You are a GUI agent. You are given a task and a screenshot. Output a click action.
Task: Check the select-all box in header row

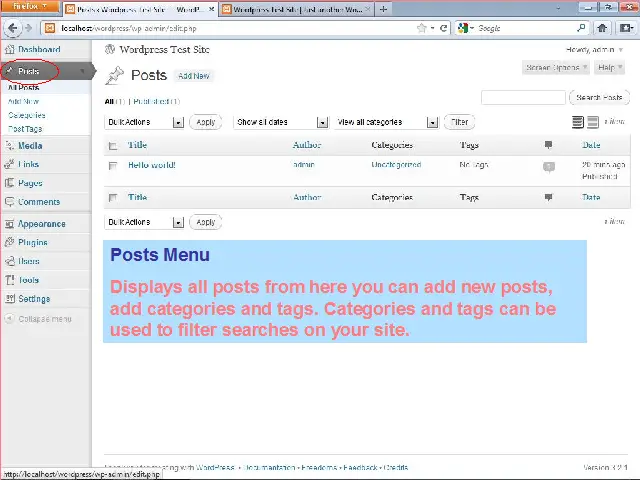[x=113, y=146]
